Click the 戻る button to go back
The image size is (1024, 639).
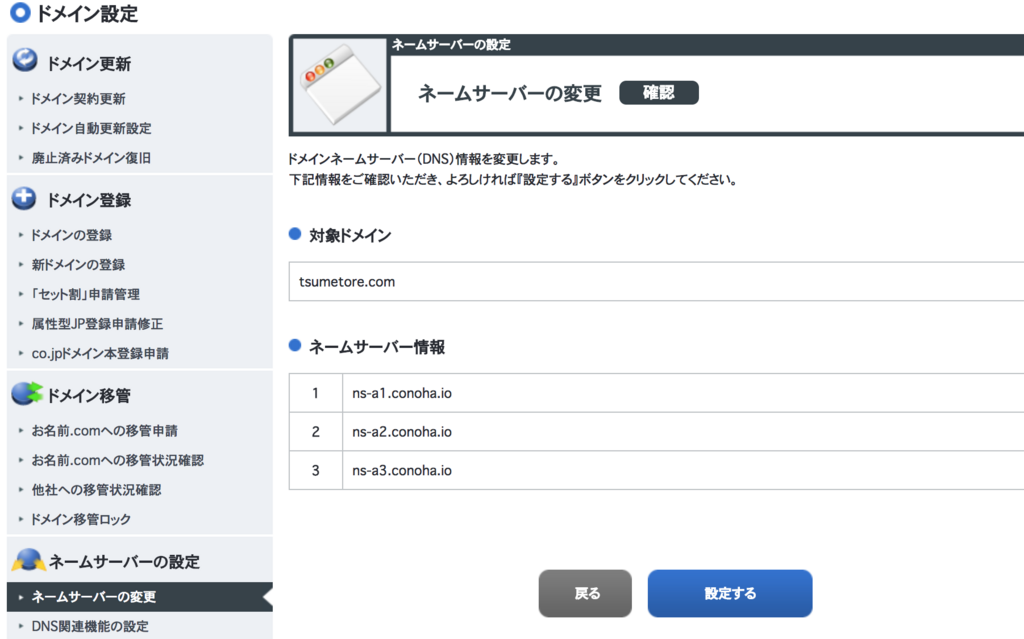click(586, 593)
